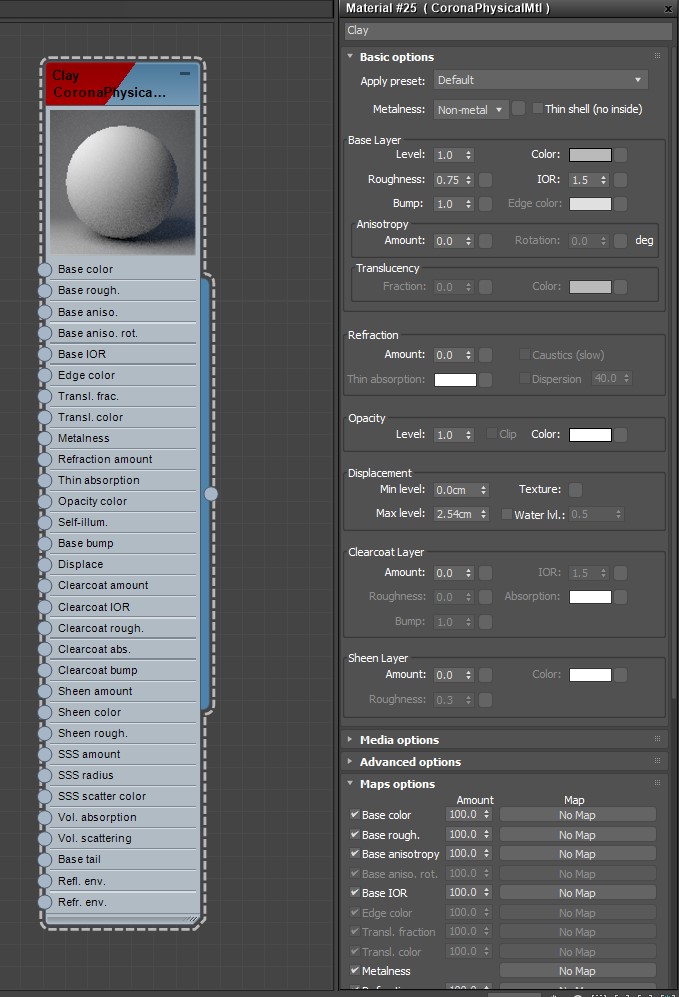Click the Self-illum. input socket
The height and width of the screenshot is (997, 679).
click(45, 522)
